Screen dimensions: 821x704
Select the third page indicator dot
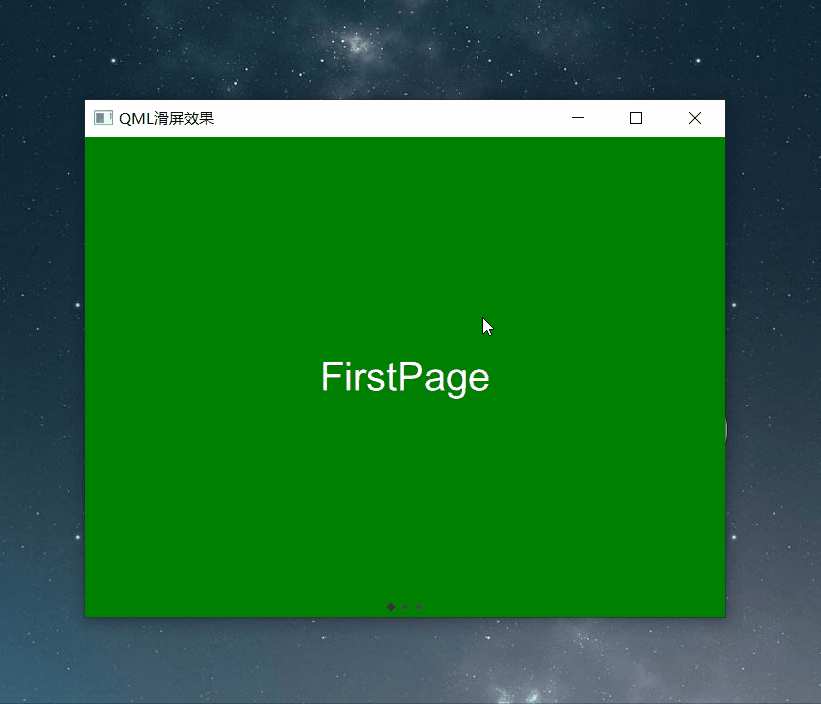point(419,607)
